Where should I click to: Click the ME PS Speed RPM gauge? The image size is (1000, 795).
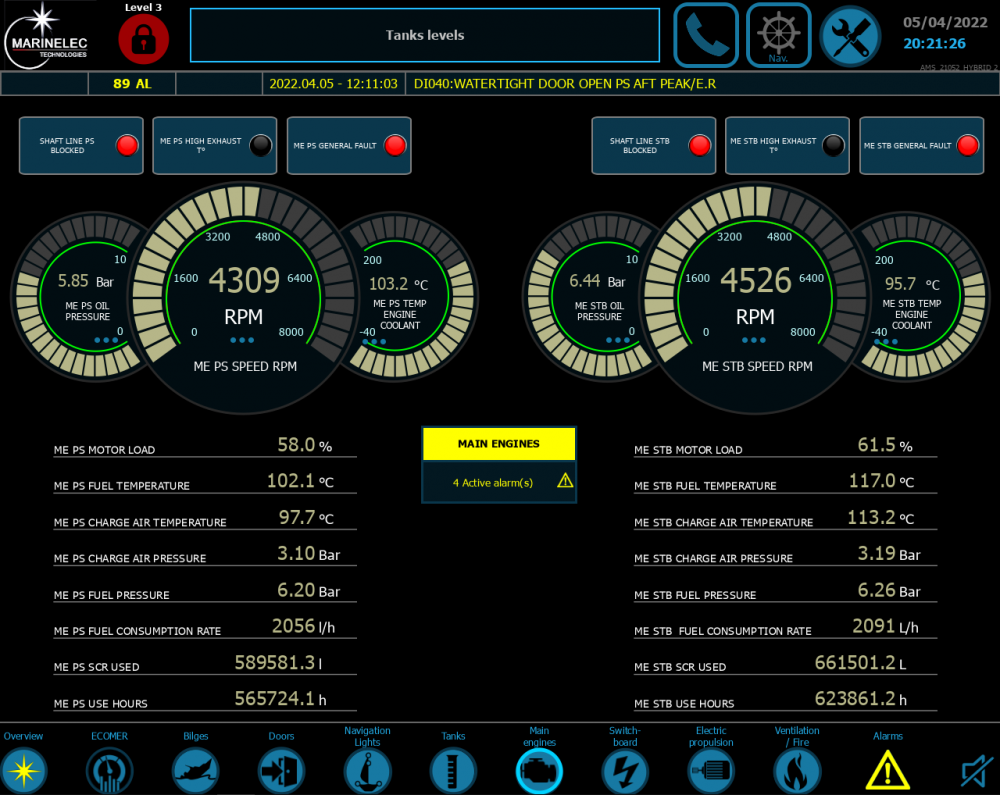245,290
